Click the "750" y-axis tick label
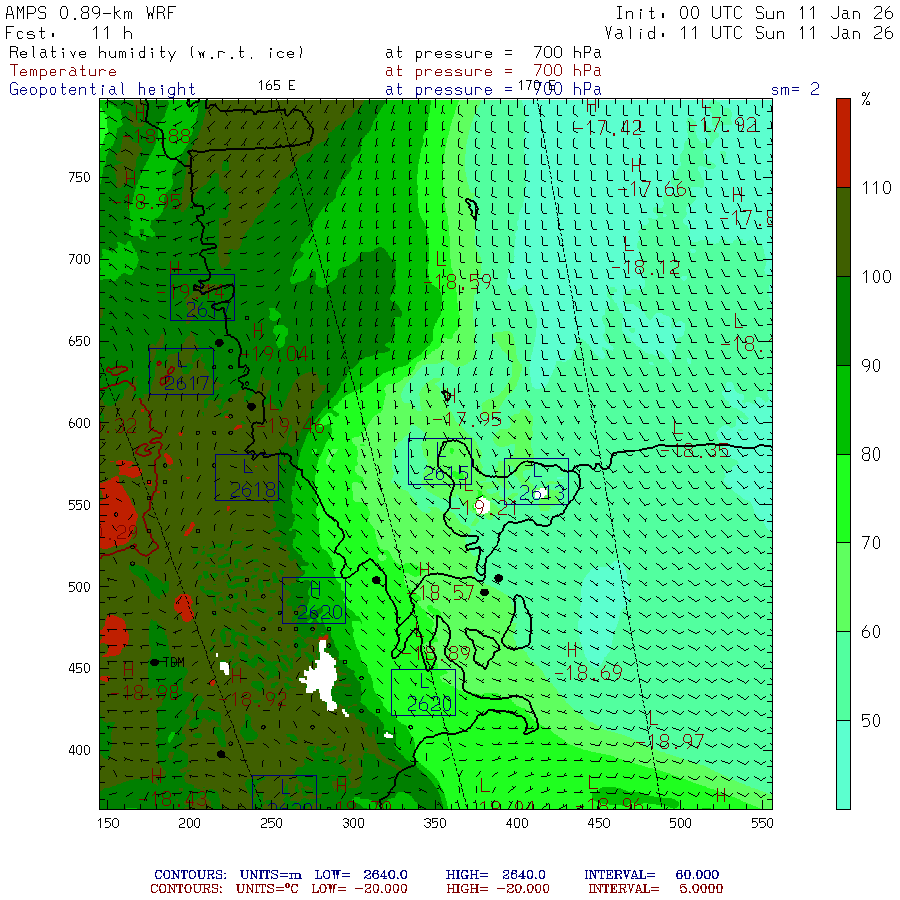 79,177
